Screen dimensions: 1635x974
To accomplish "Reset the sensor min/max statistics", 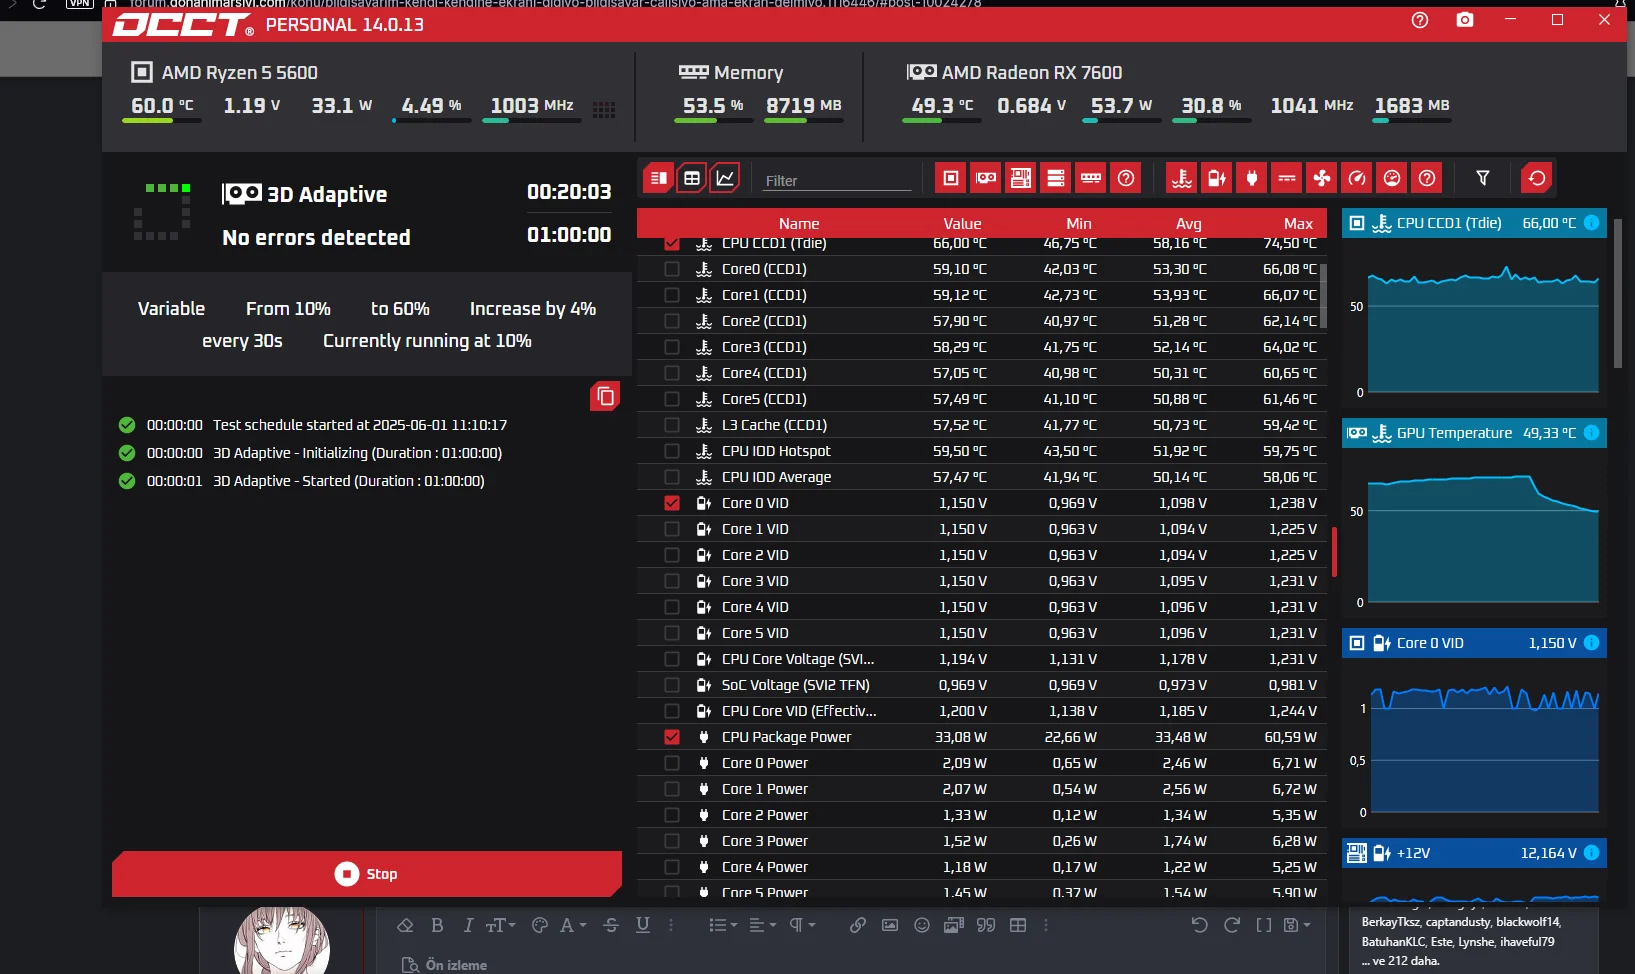I will tap(1537, 178).
